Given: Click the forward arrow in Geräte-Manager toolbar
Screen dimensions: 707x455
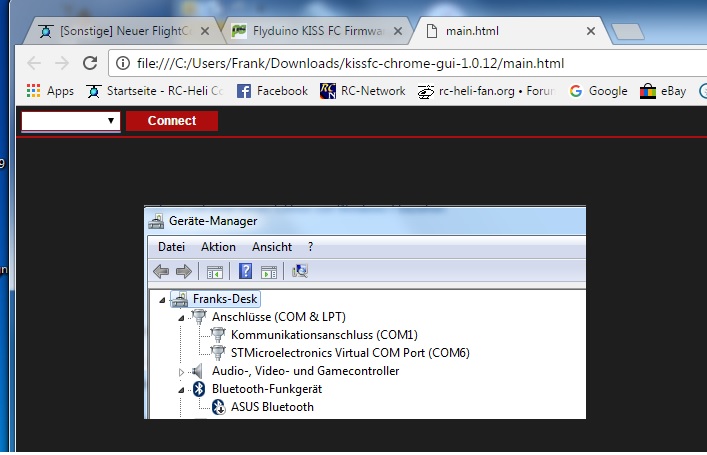Looking at the screenshot, I should tap(183, 271).
